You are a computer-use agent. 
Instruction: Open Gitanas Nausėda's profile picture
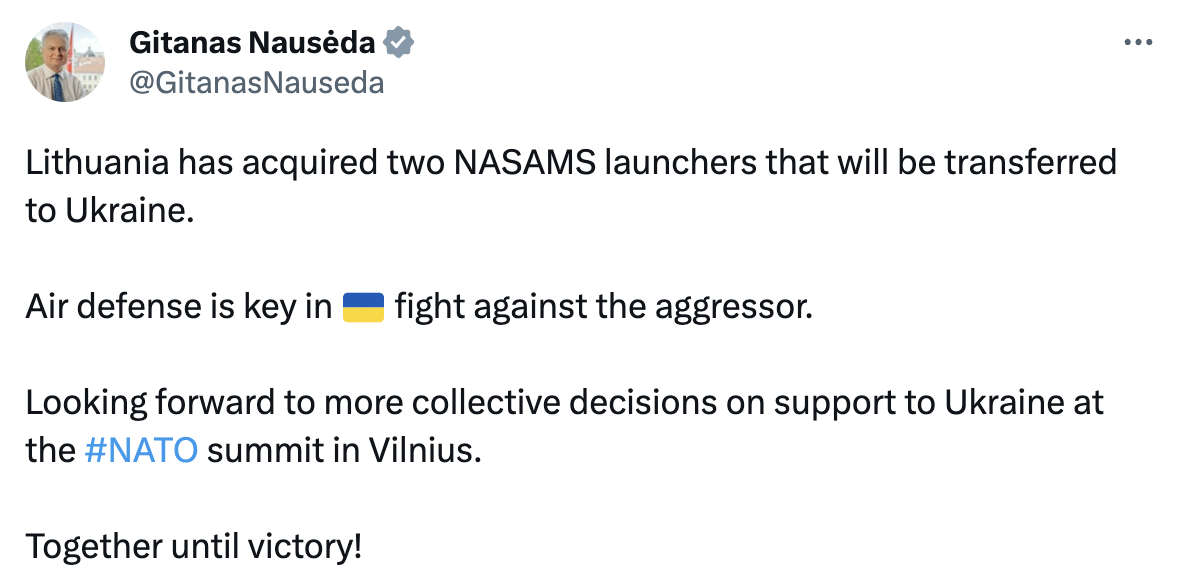(x=65, y=62)
